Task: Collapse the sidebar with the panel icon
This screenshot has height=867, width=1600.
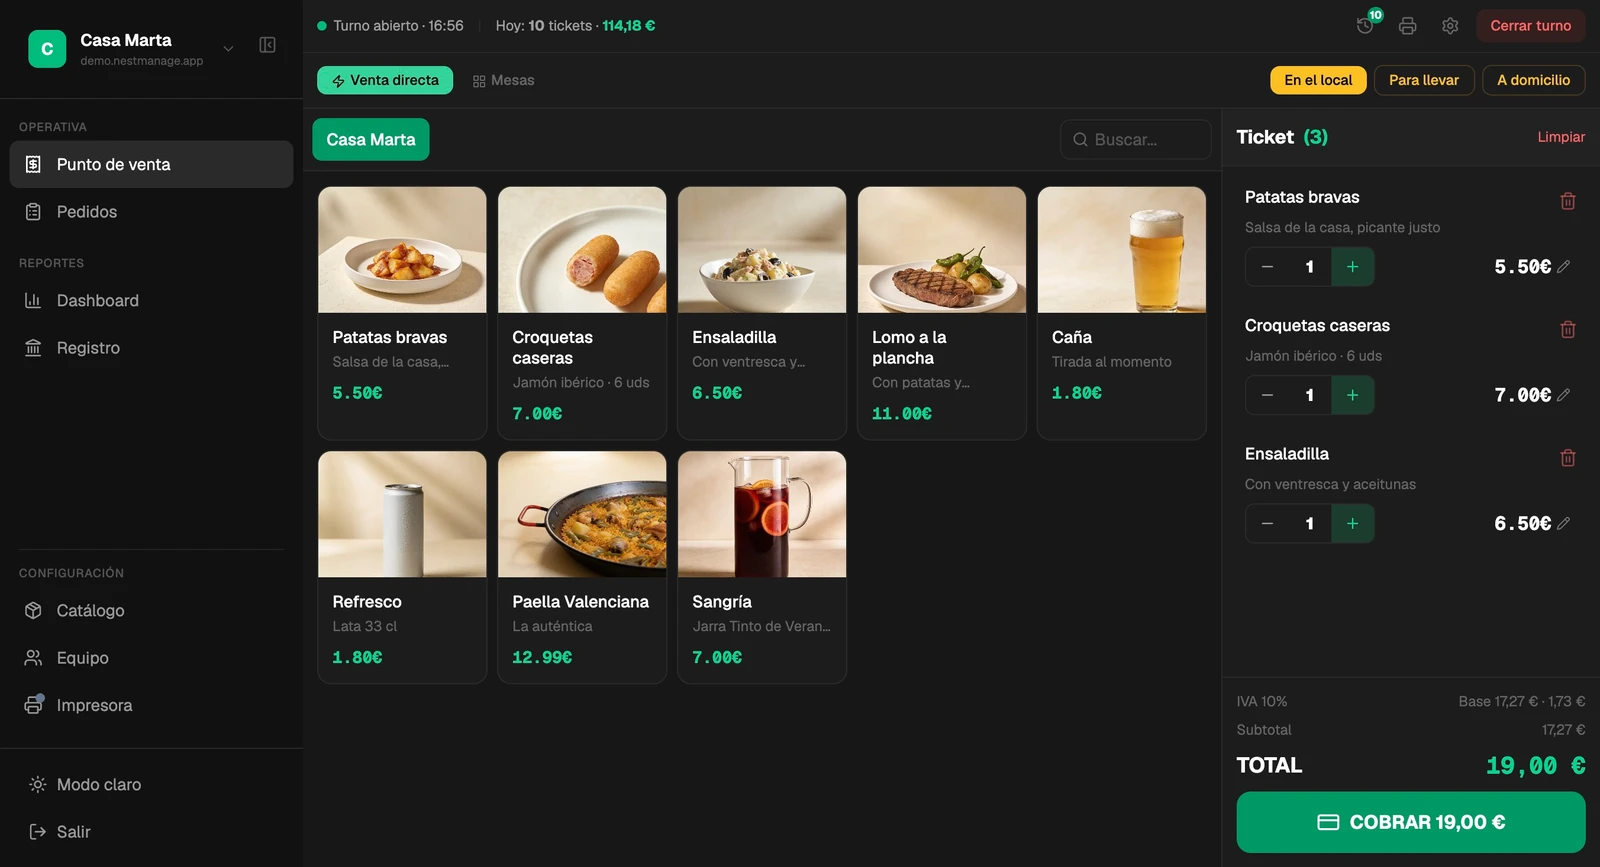Action: click(267, 45)
